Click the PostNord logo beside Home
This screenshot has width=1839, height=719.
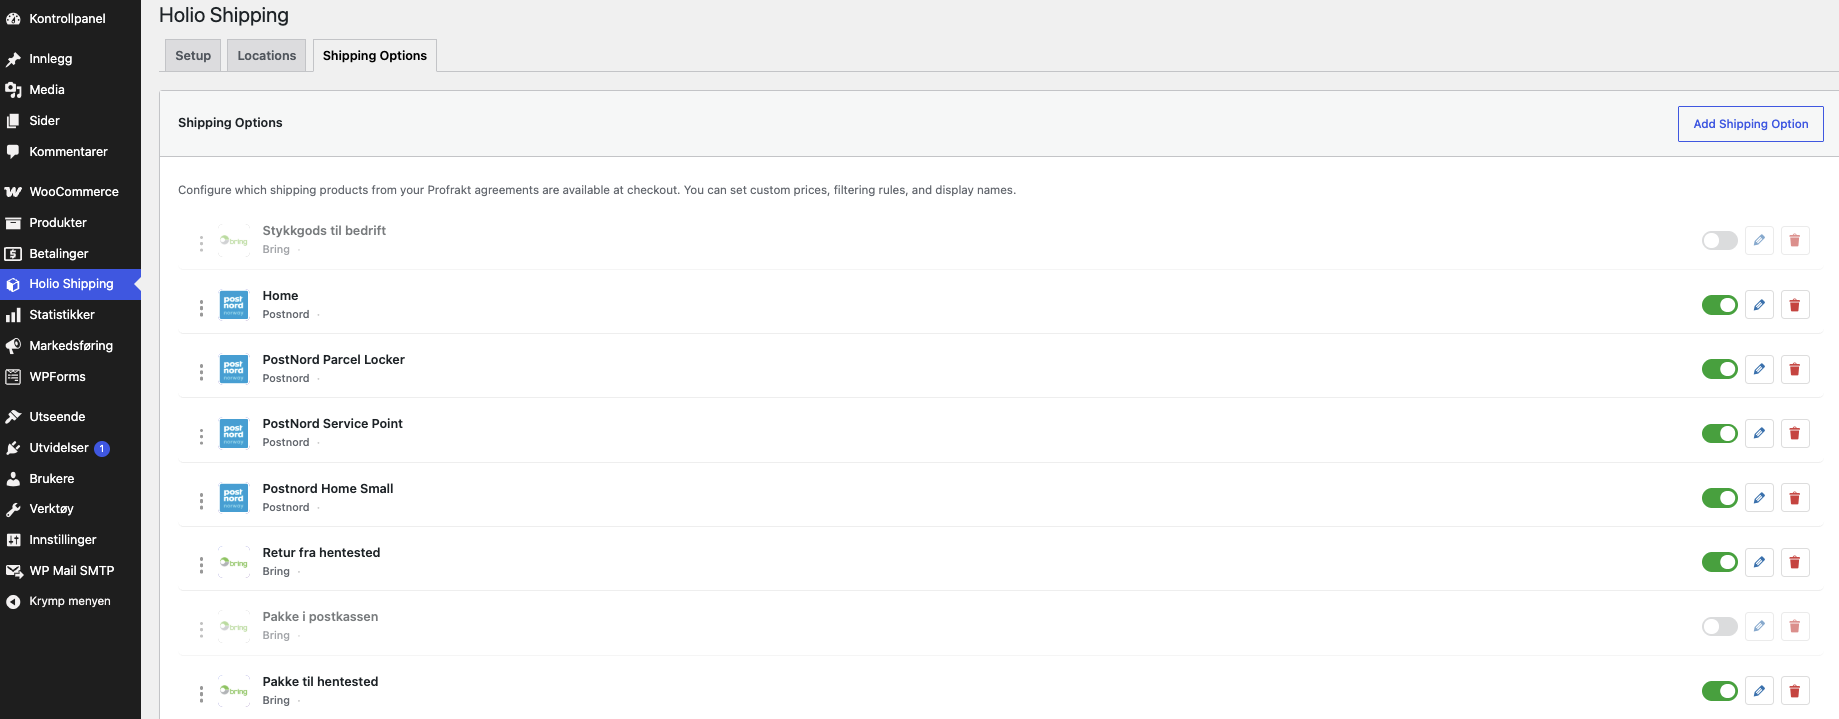point(234,305)
